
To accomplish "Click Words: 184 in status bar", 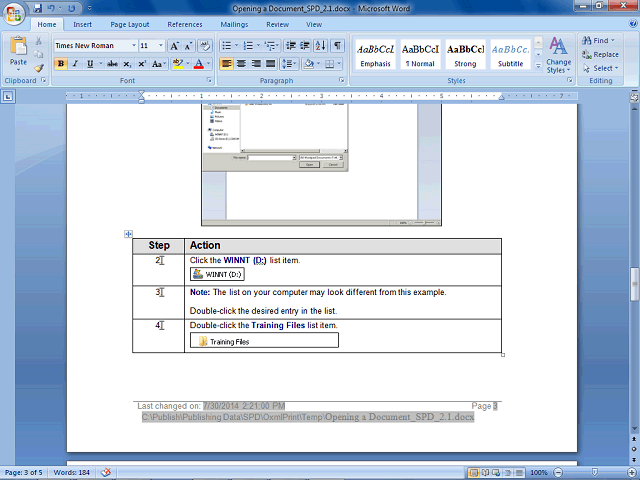I will coord(71,472).
